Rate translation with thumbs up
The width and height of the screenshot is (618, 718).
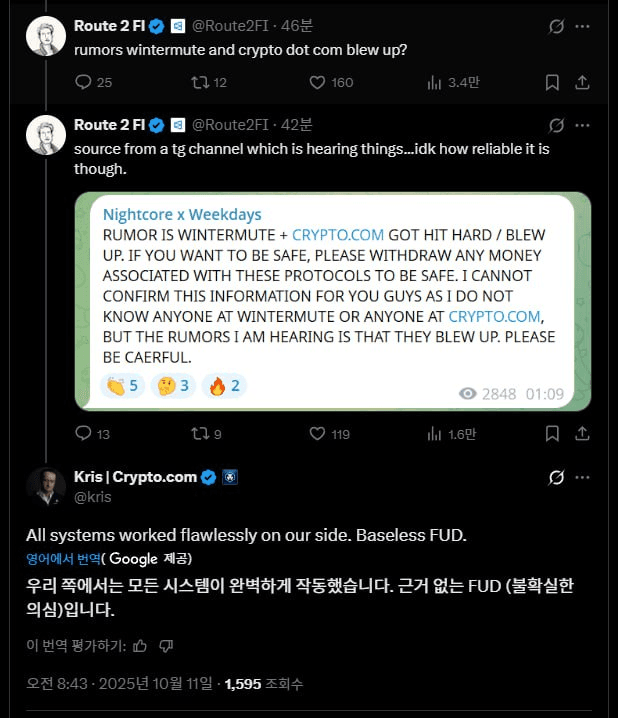pos(140,645)
